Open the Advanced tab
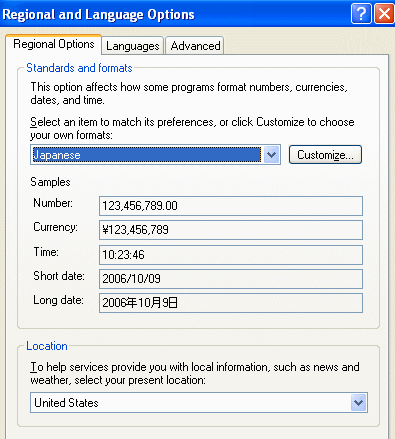Viewport: 395px width, 439px height. (x=195, y=45)
